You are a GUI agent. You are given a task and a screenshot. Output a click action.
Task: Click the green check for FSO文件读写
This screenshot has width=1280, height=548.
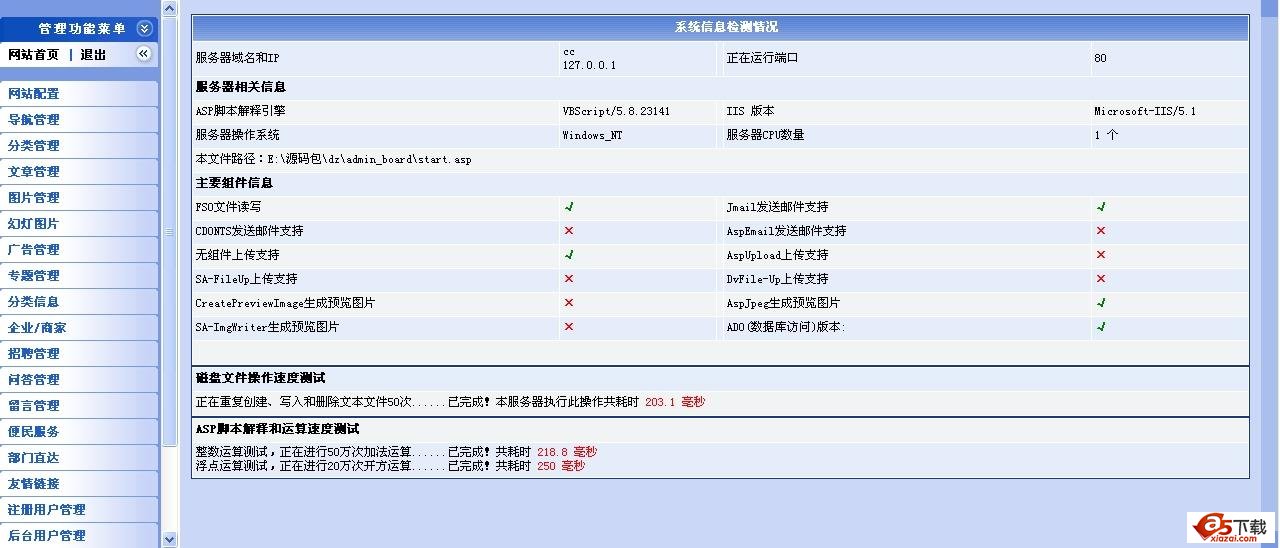[569, 207]
